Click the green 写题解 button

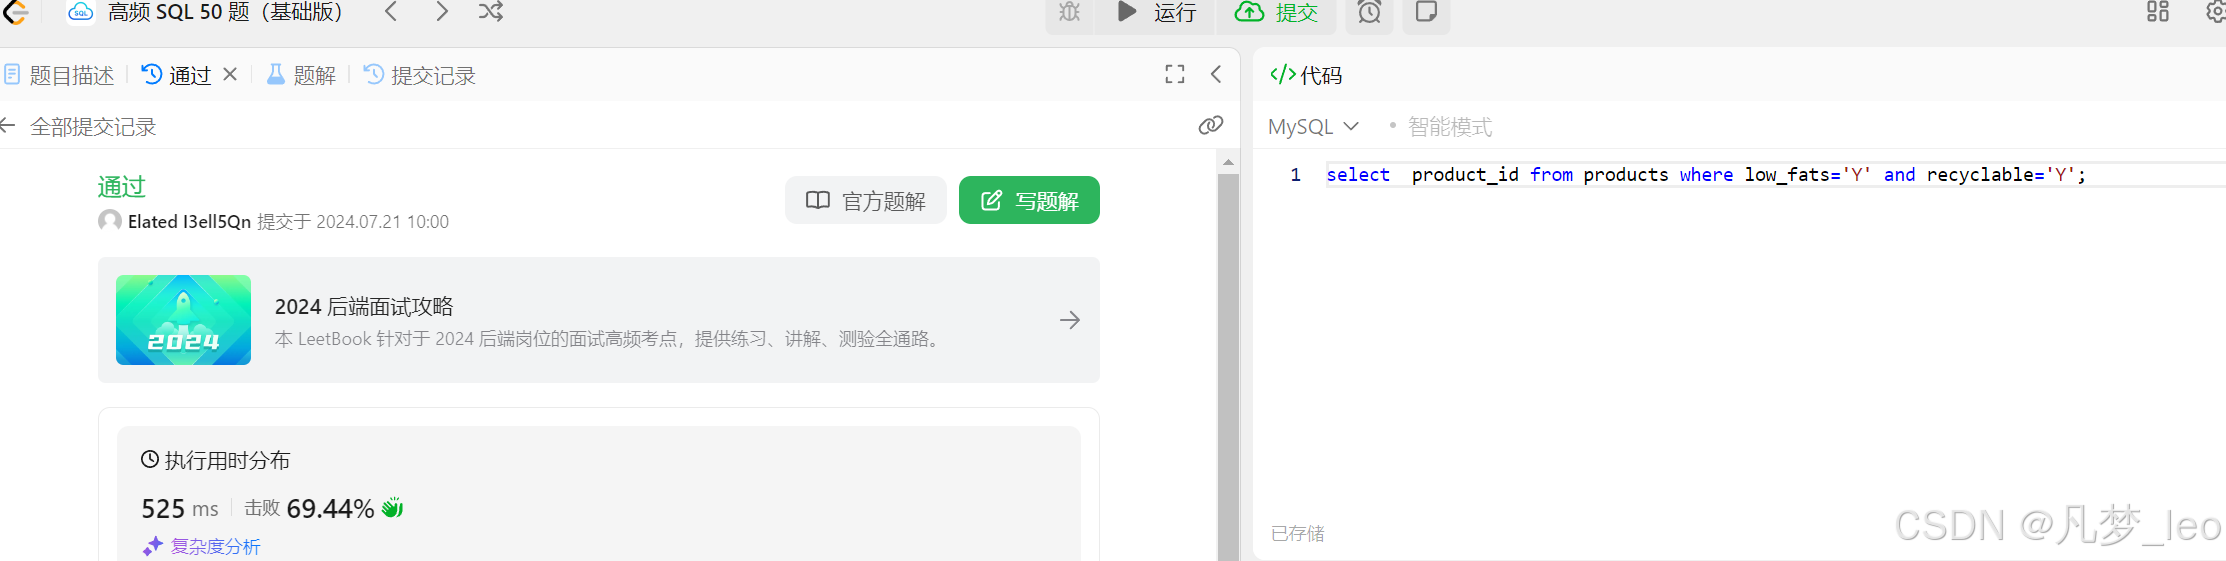click(1029, 200)
